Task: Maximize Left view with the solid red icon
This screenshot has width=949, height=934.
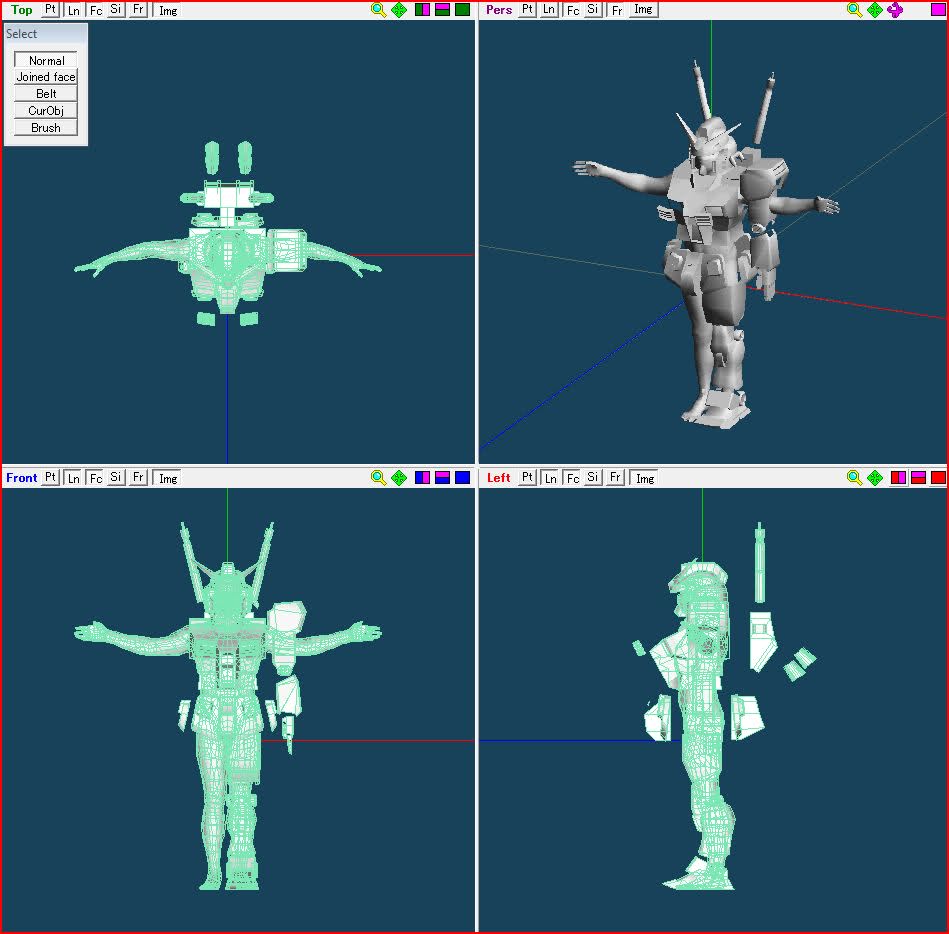Action: [938, 478]
